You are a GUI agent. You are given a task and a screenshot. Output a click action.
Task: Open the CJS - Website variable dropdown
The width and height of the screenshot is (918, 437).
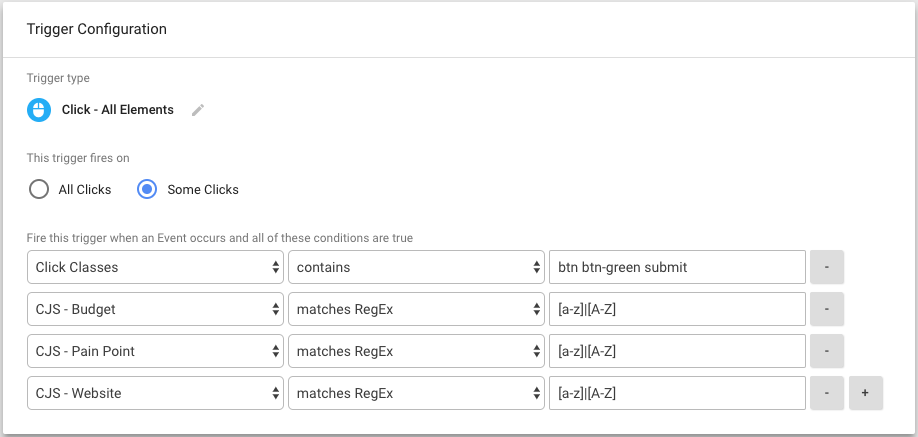[x=155, y=393]
